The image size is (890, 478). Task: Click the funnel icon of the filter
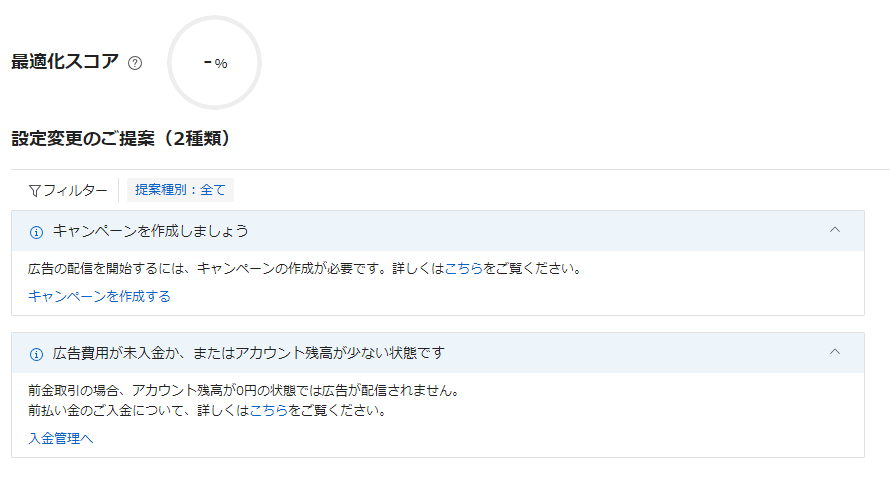pyautogui.click(x=35, y=191)
